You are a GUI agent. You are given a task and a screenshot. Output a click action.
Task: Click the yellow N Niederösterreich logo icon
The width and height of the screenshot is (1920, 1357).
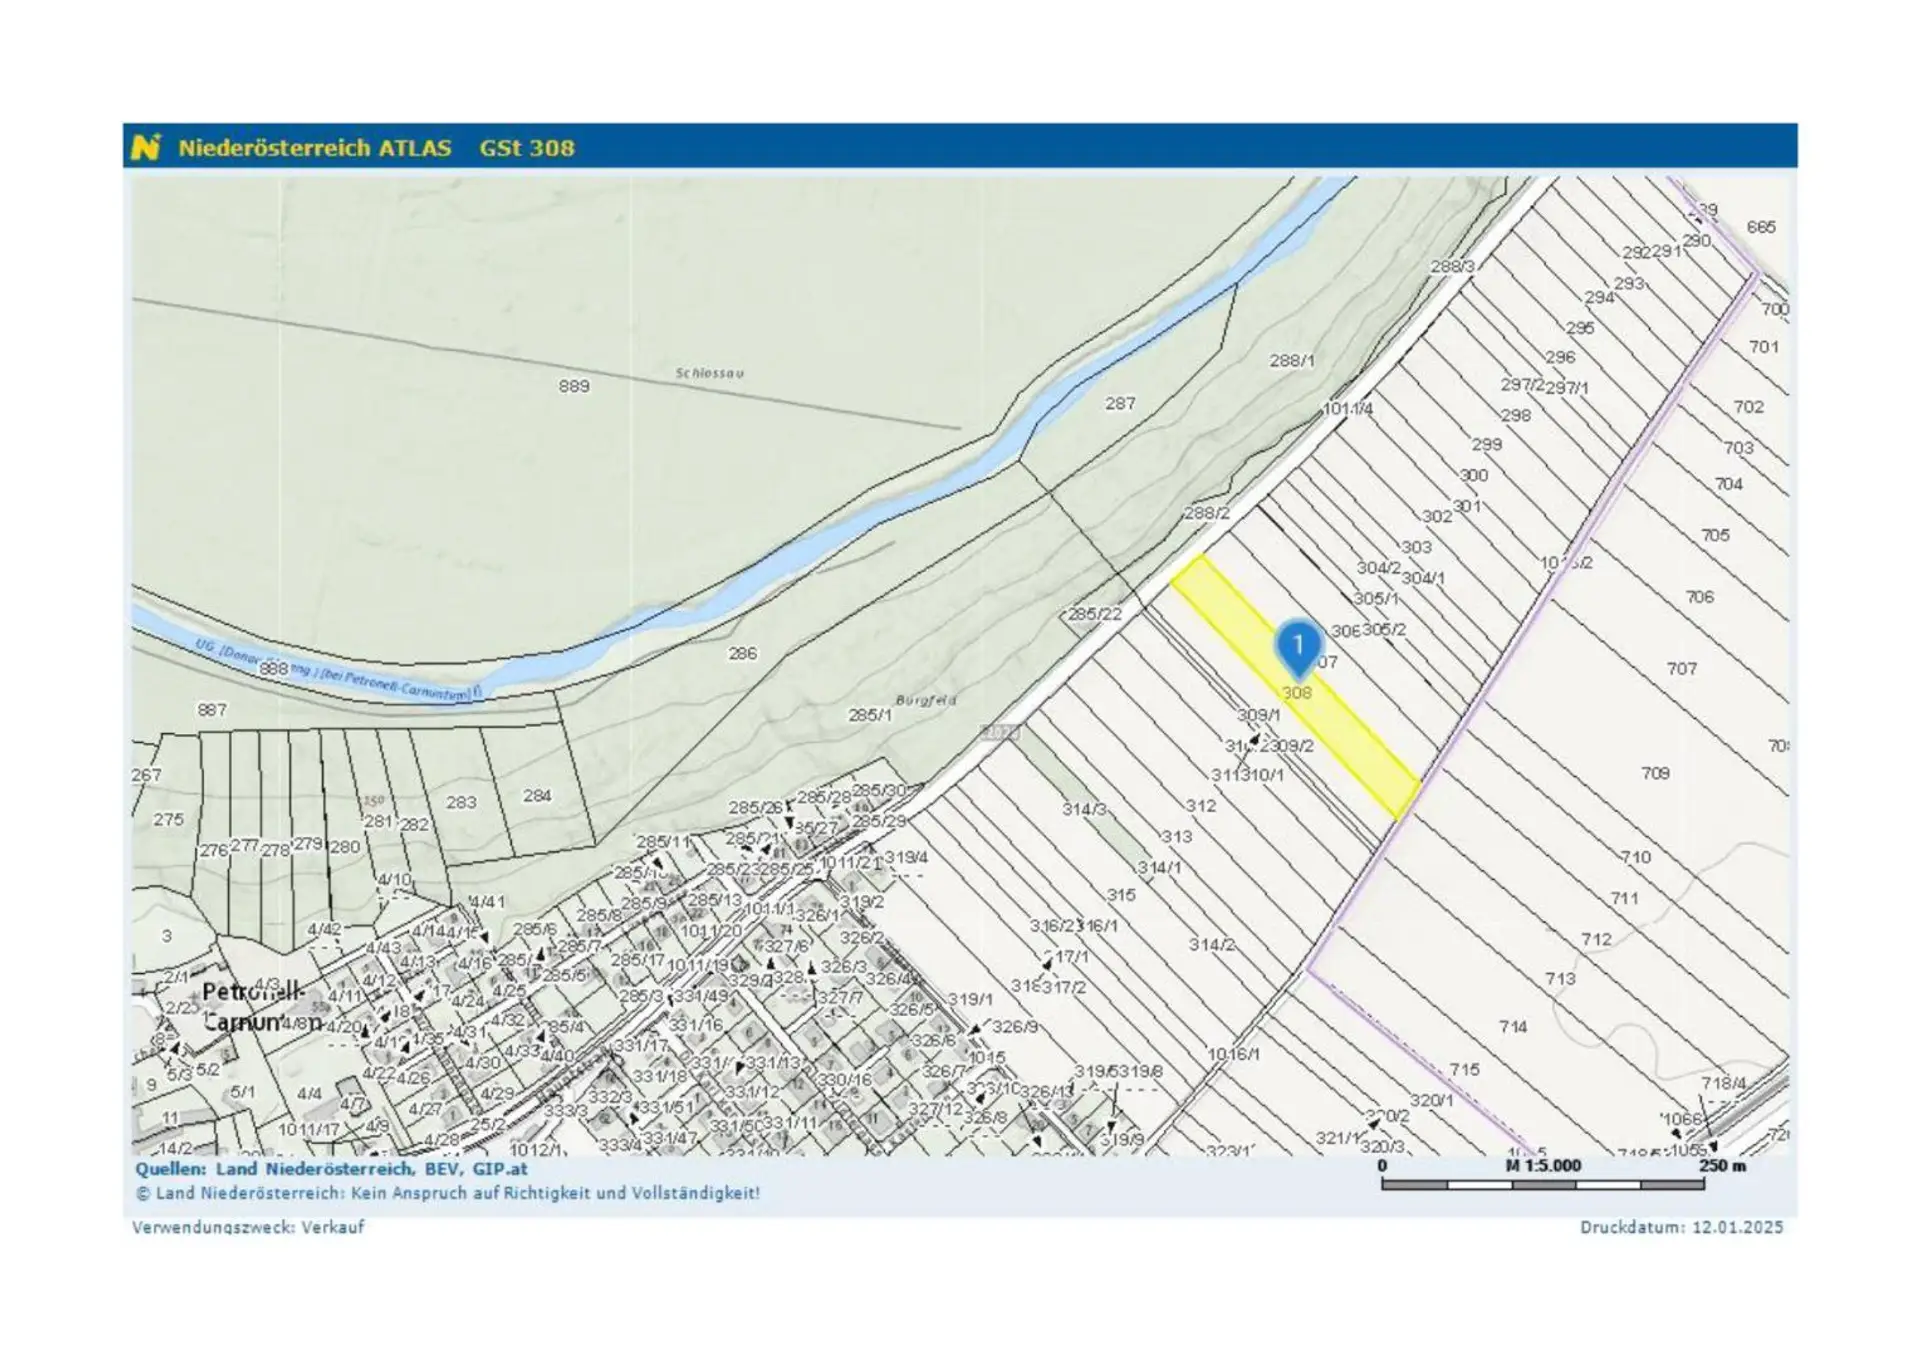click(x=145, y=147)
